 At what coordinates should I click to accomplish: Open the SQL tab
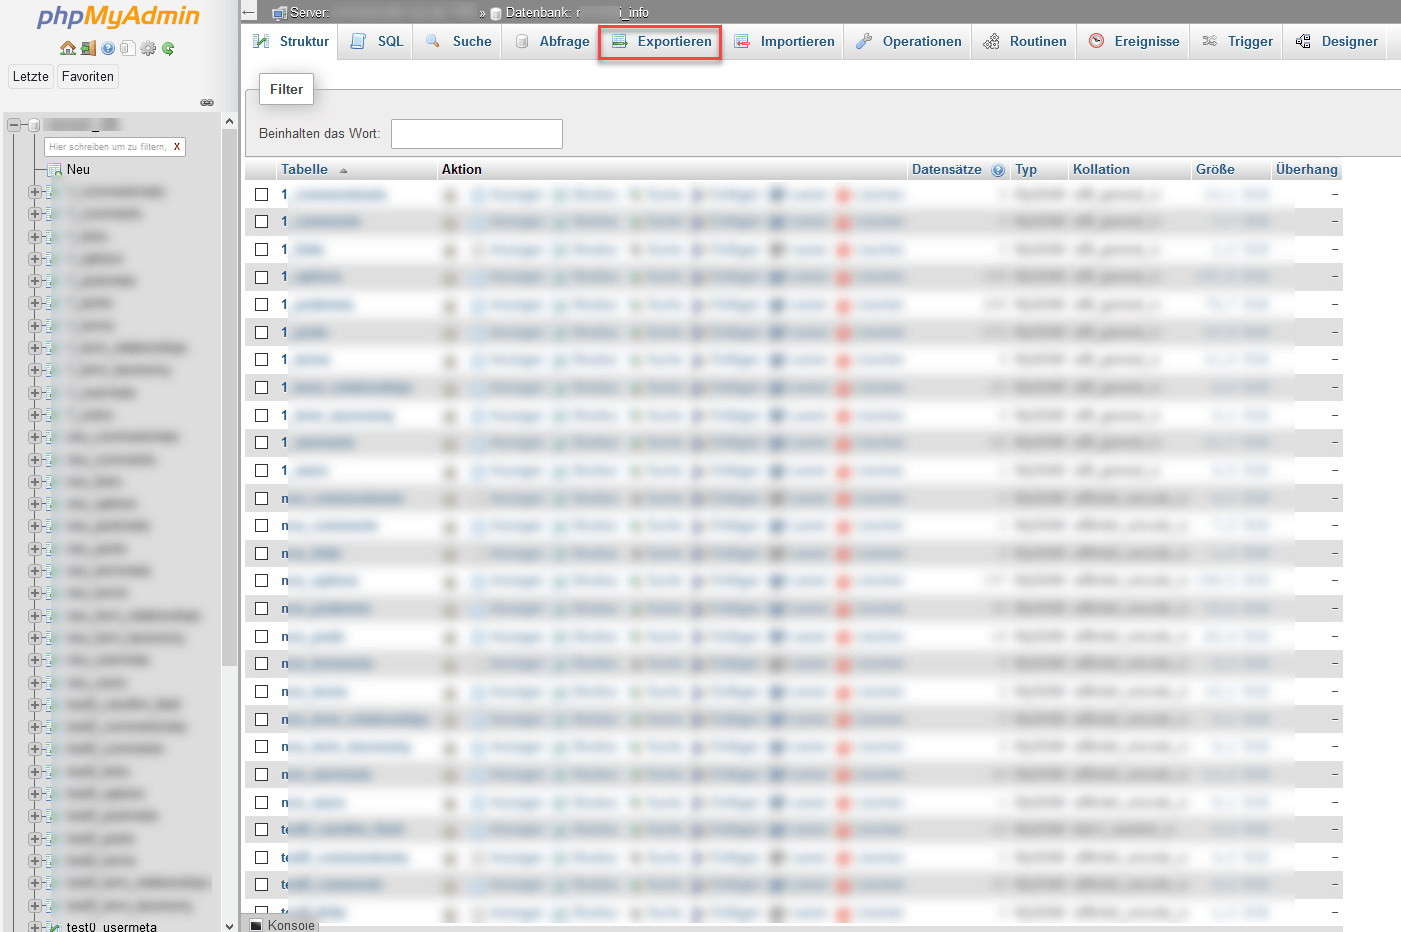377,41
